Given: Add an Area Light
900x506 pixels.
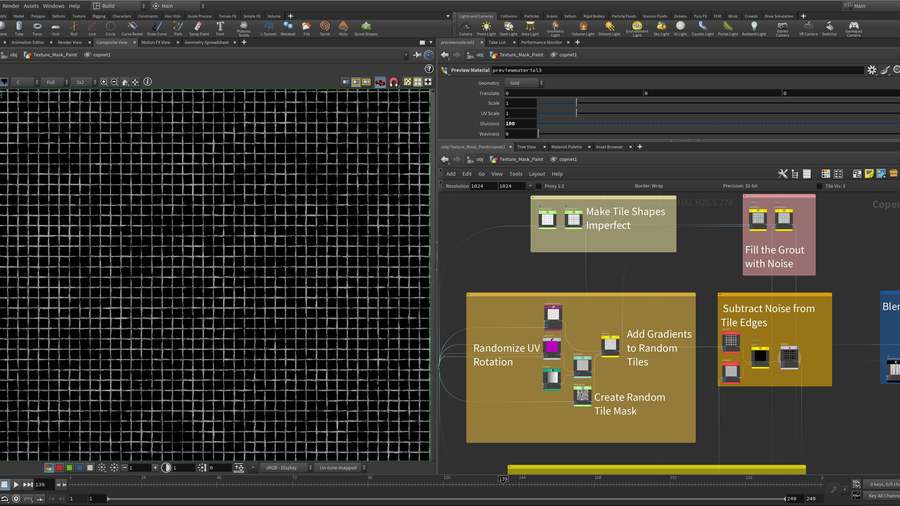Looking at the screenshot, I should tap(530, 28).
